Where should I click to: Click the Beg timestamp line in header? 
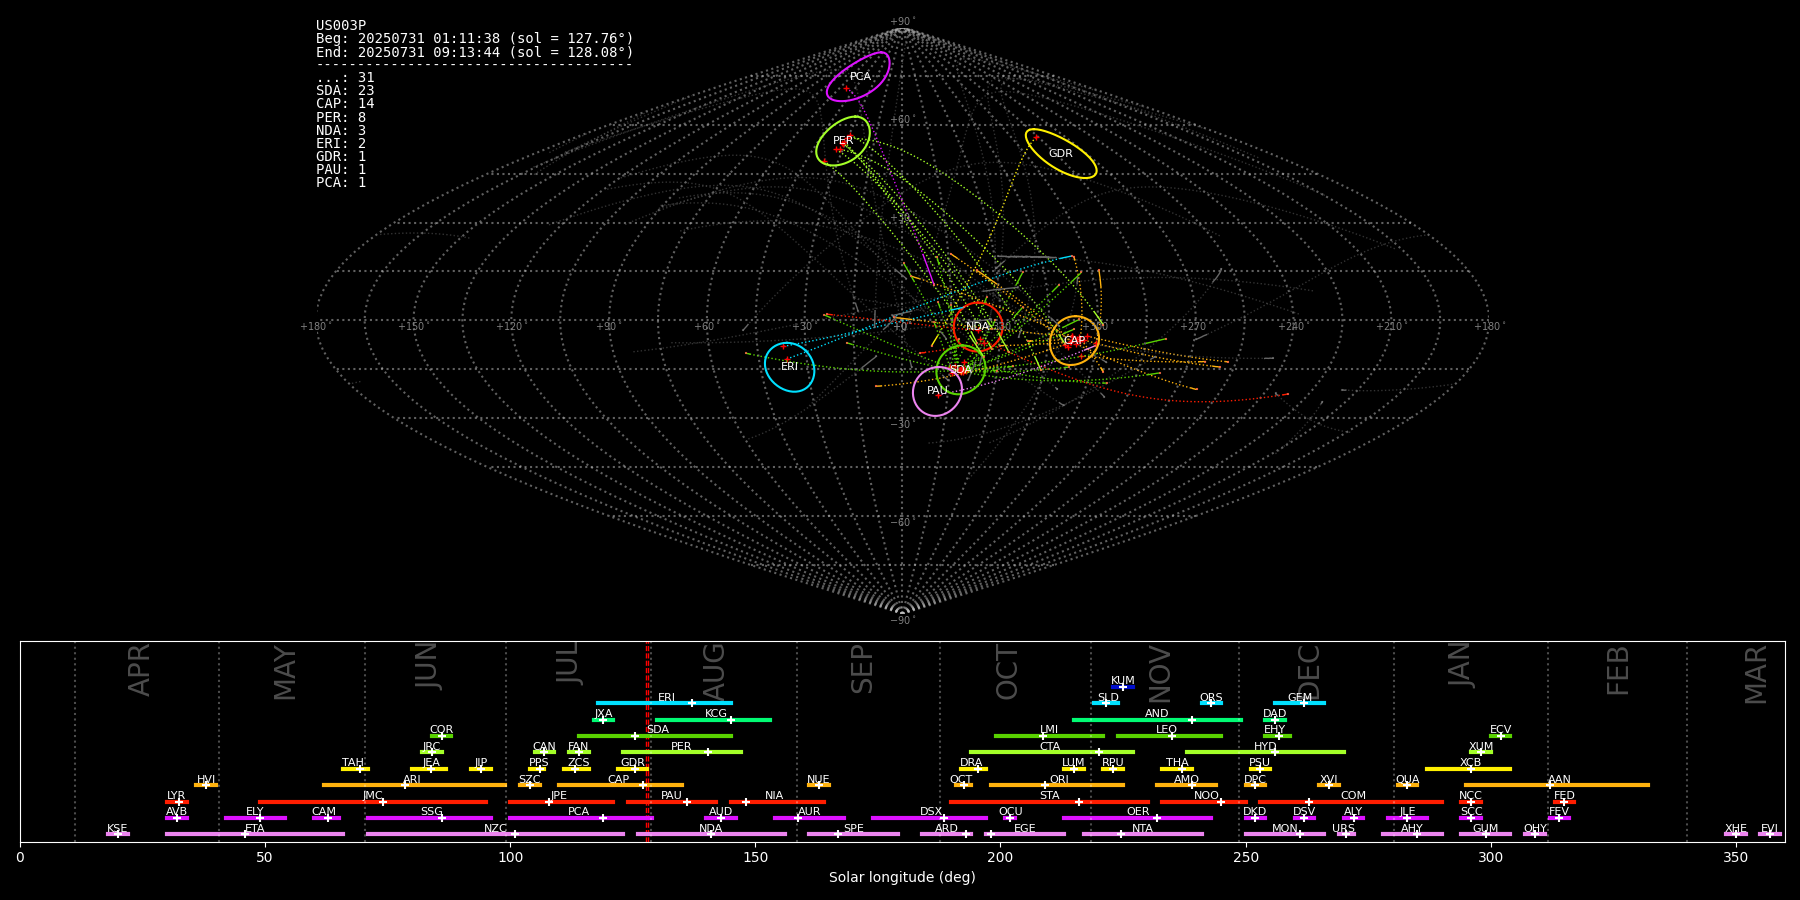(x=475, y=39)
